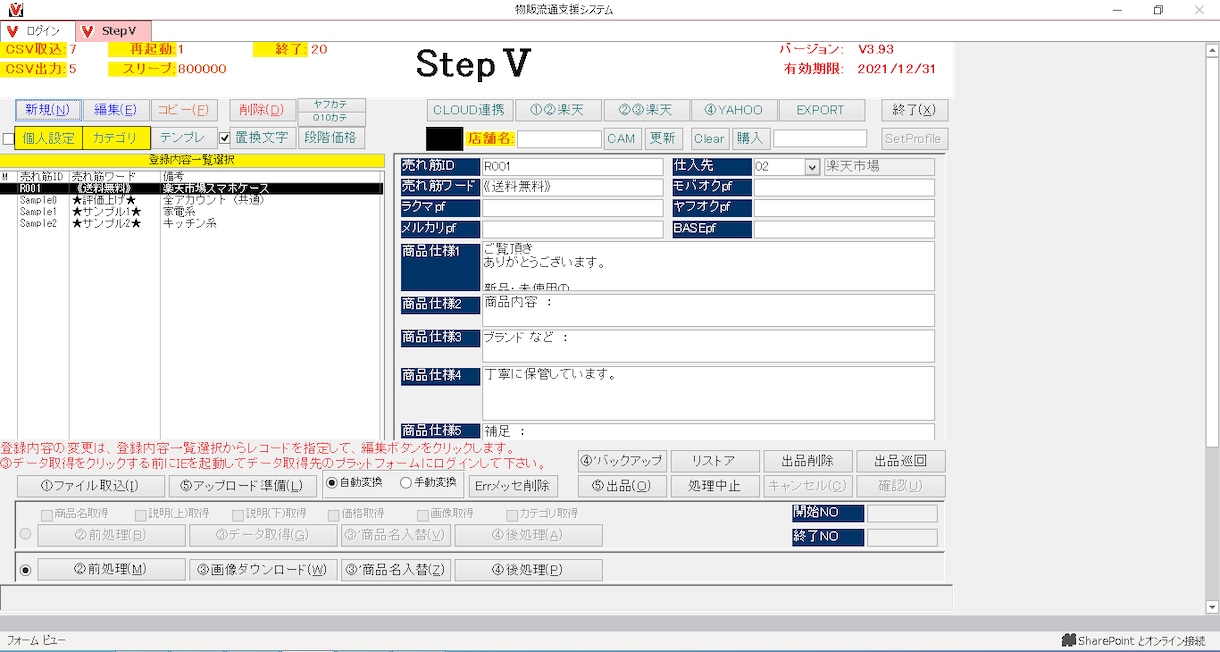
Task: Open the テンプレ button
Action: 183,138
